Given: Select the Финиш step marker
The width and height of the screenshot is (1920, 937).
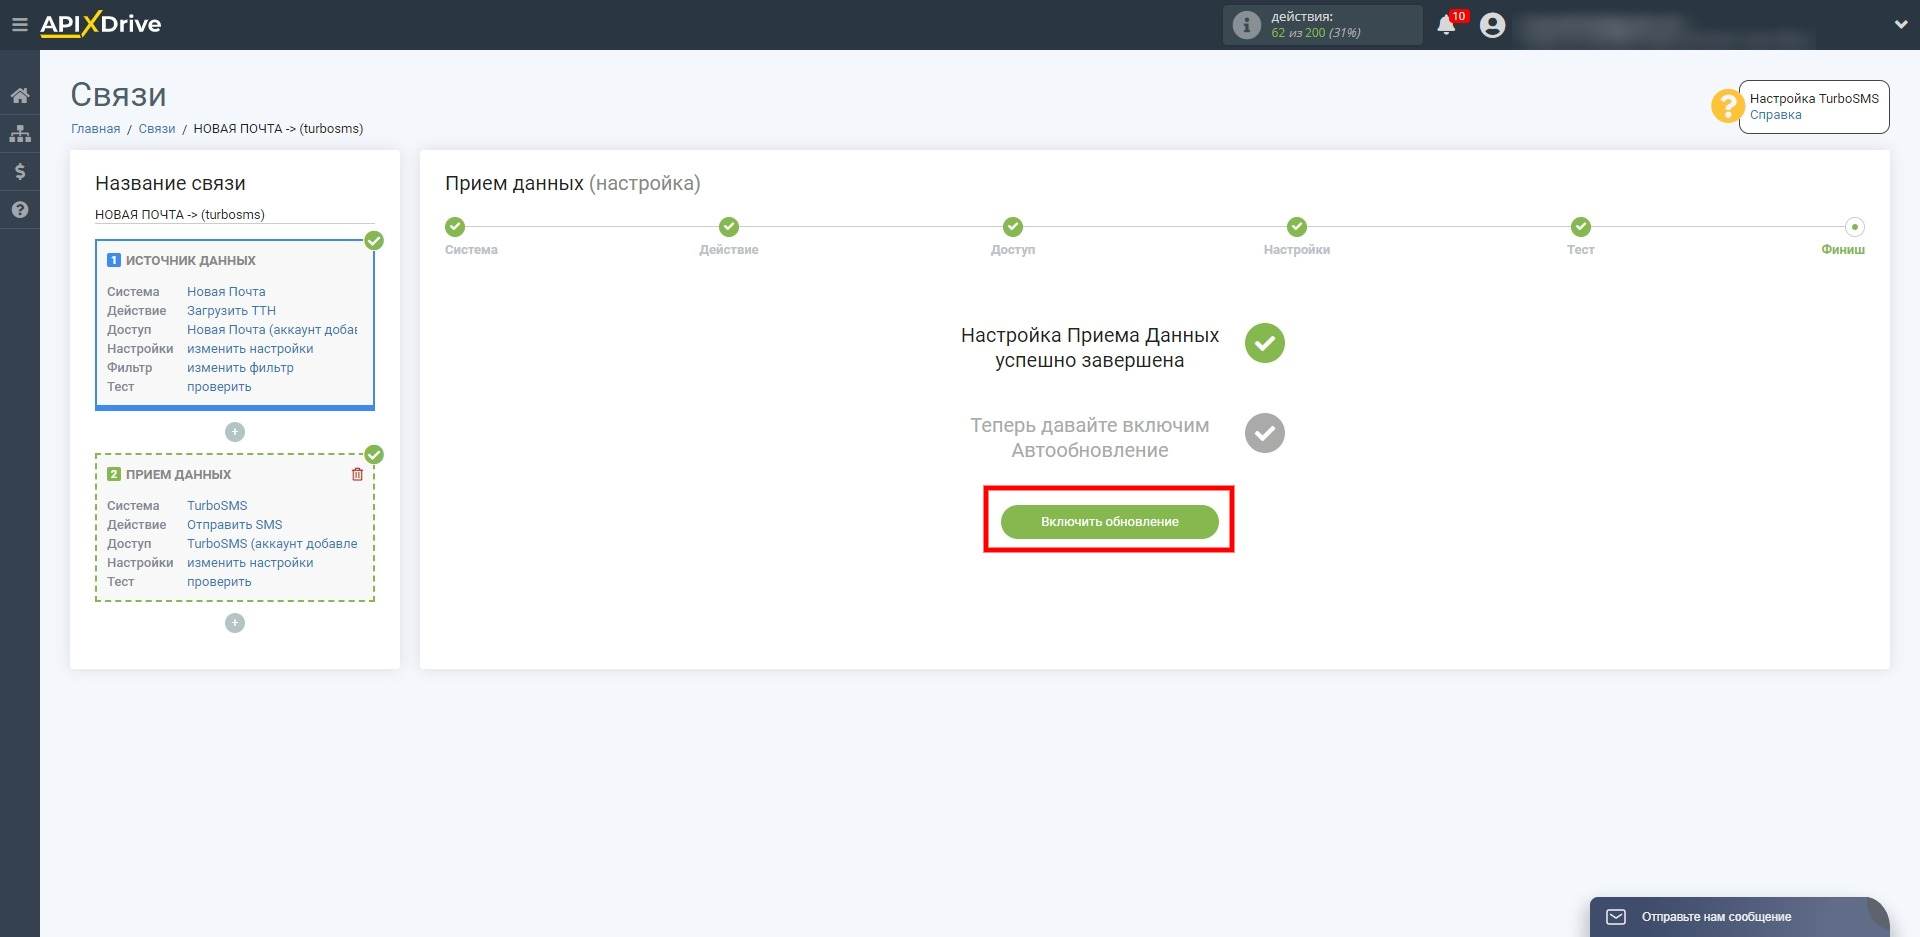Looking at the screenshot, I should (1855, 227).
